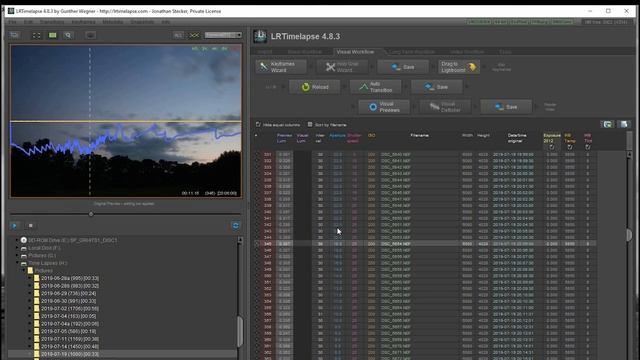Select folder 2019-06-28b (993)
The width and height of the screenshot is (640, 360).
click(70, 286)
